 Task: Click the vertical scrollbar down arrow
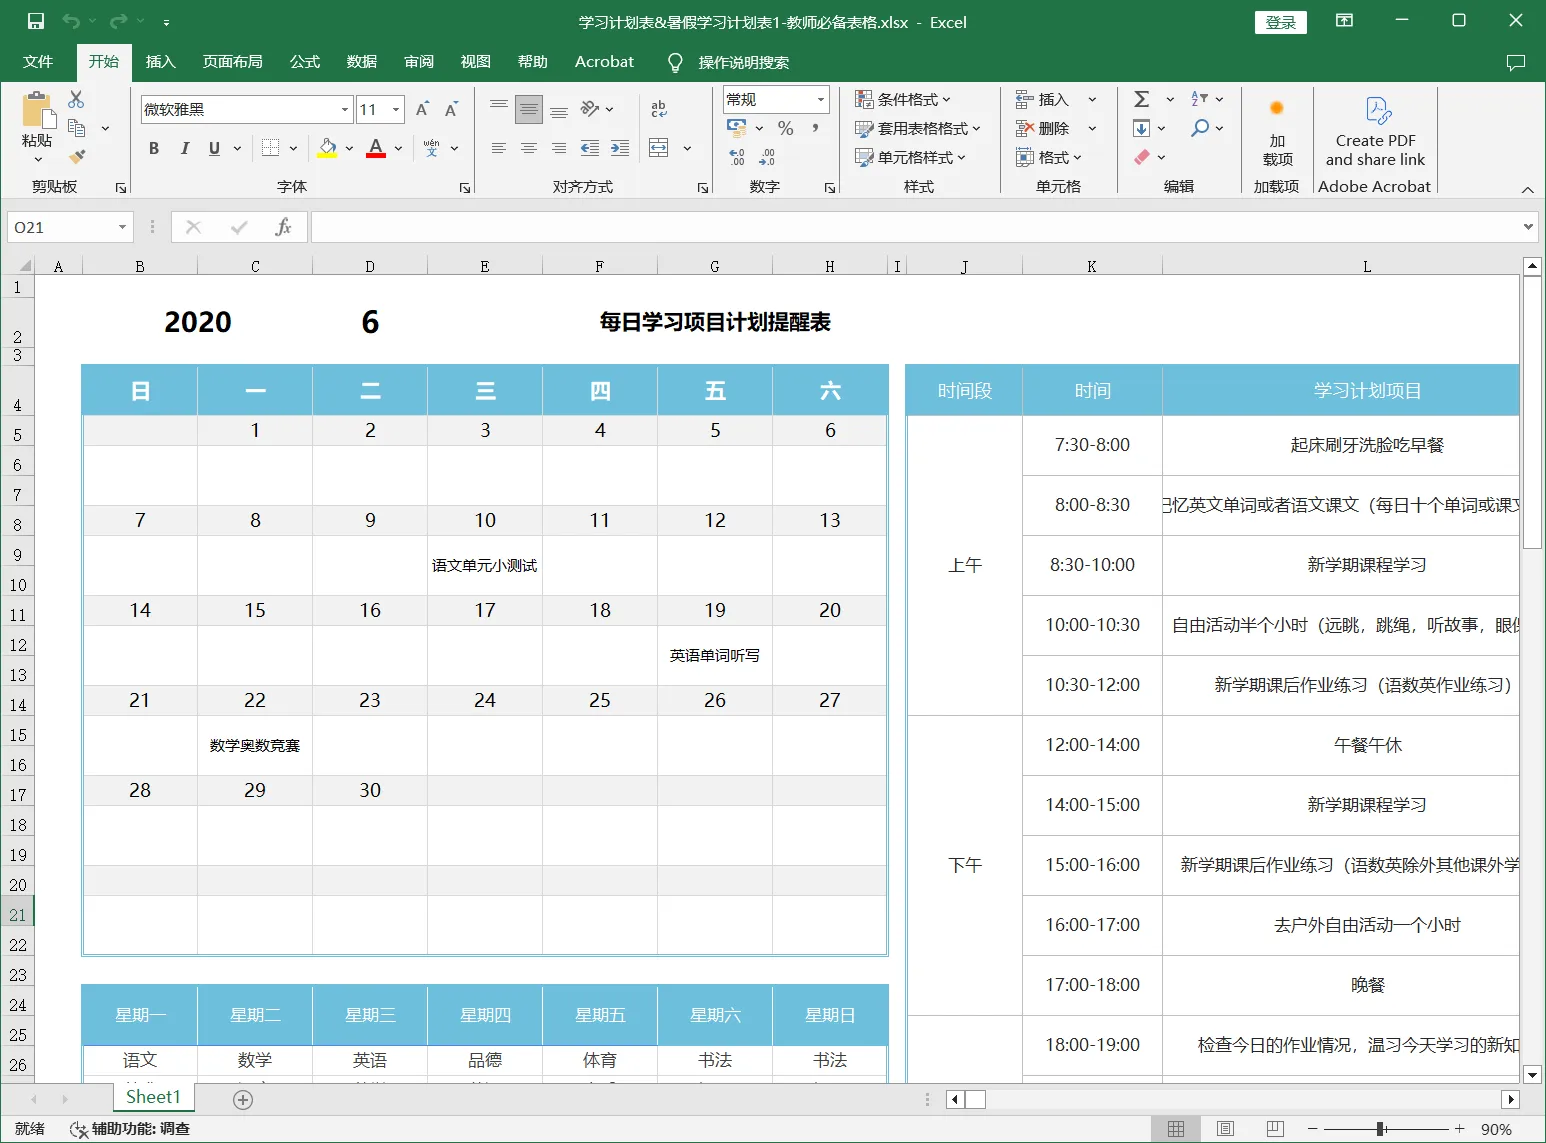coord(1532,1075)
